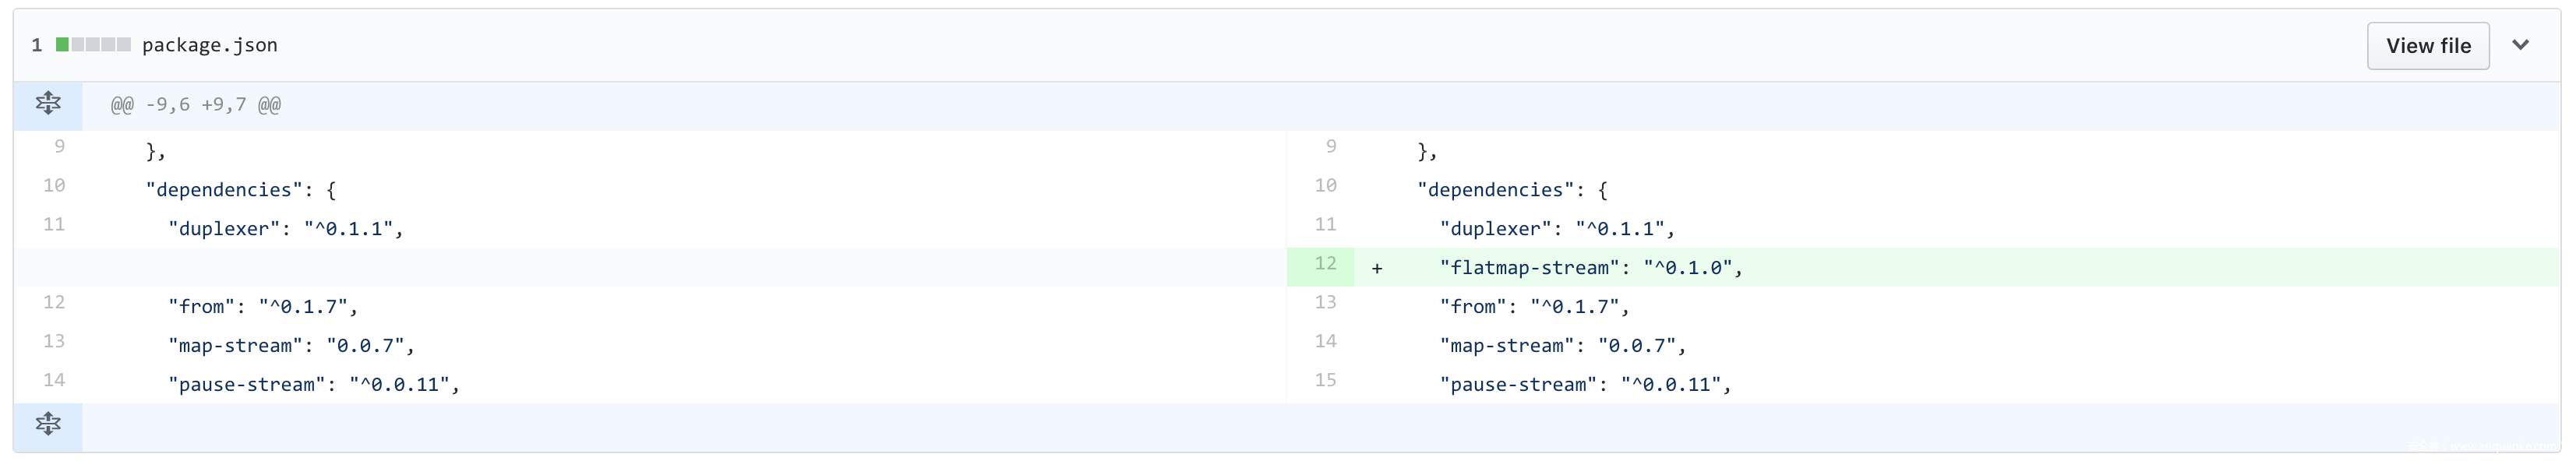Click the gray diffstat squares beside package.json
This screenshot has width=2576, height=461.
[101, 45]
